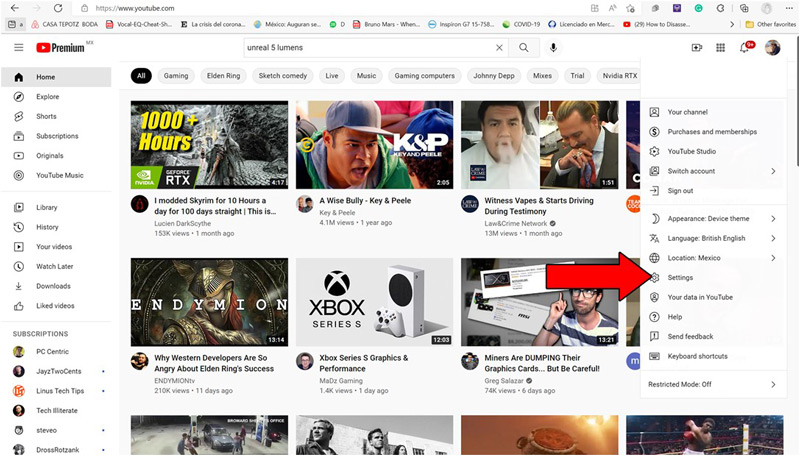This screenshot has width=800, height=456.
Task: Click the Watch Later clock icon
Action: [19, 266]
